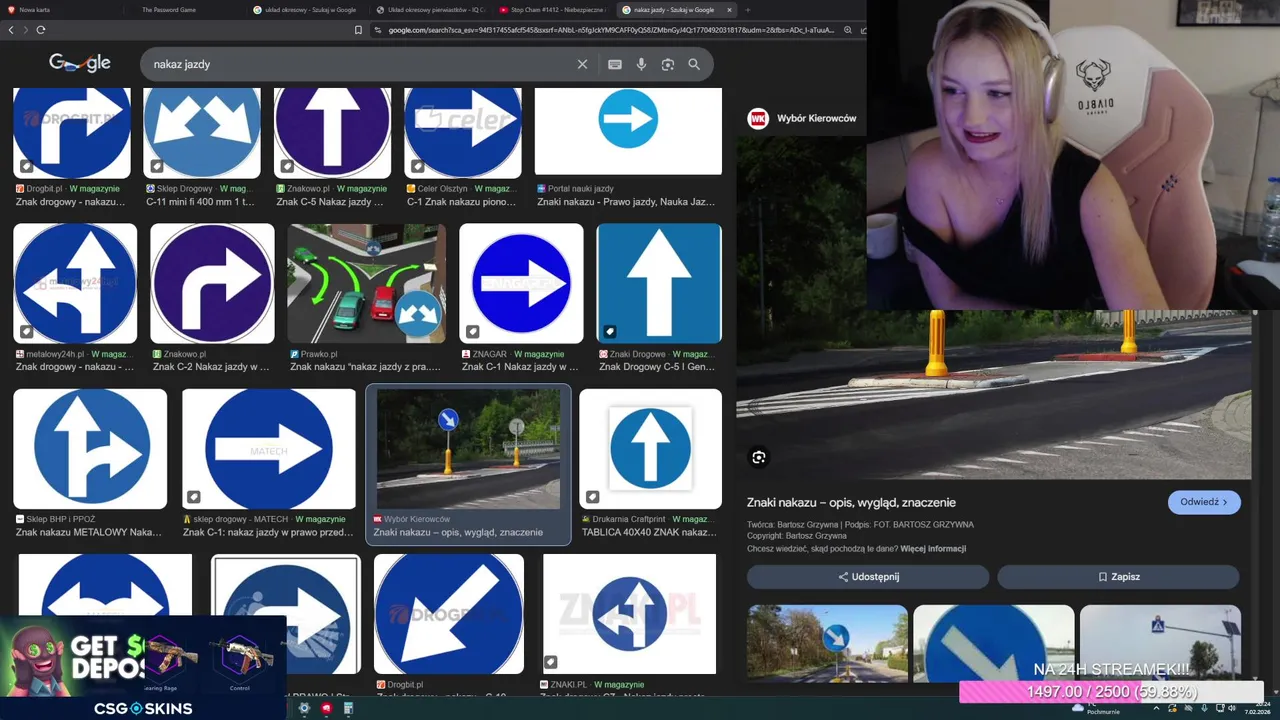The height and width of the screenshot is (720, 1280).
Task: Open the Celer Olsztyn C-1 sign result
Action: pos(463,133)
